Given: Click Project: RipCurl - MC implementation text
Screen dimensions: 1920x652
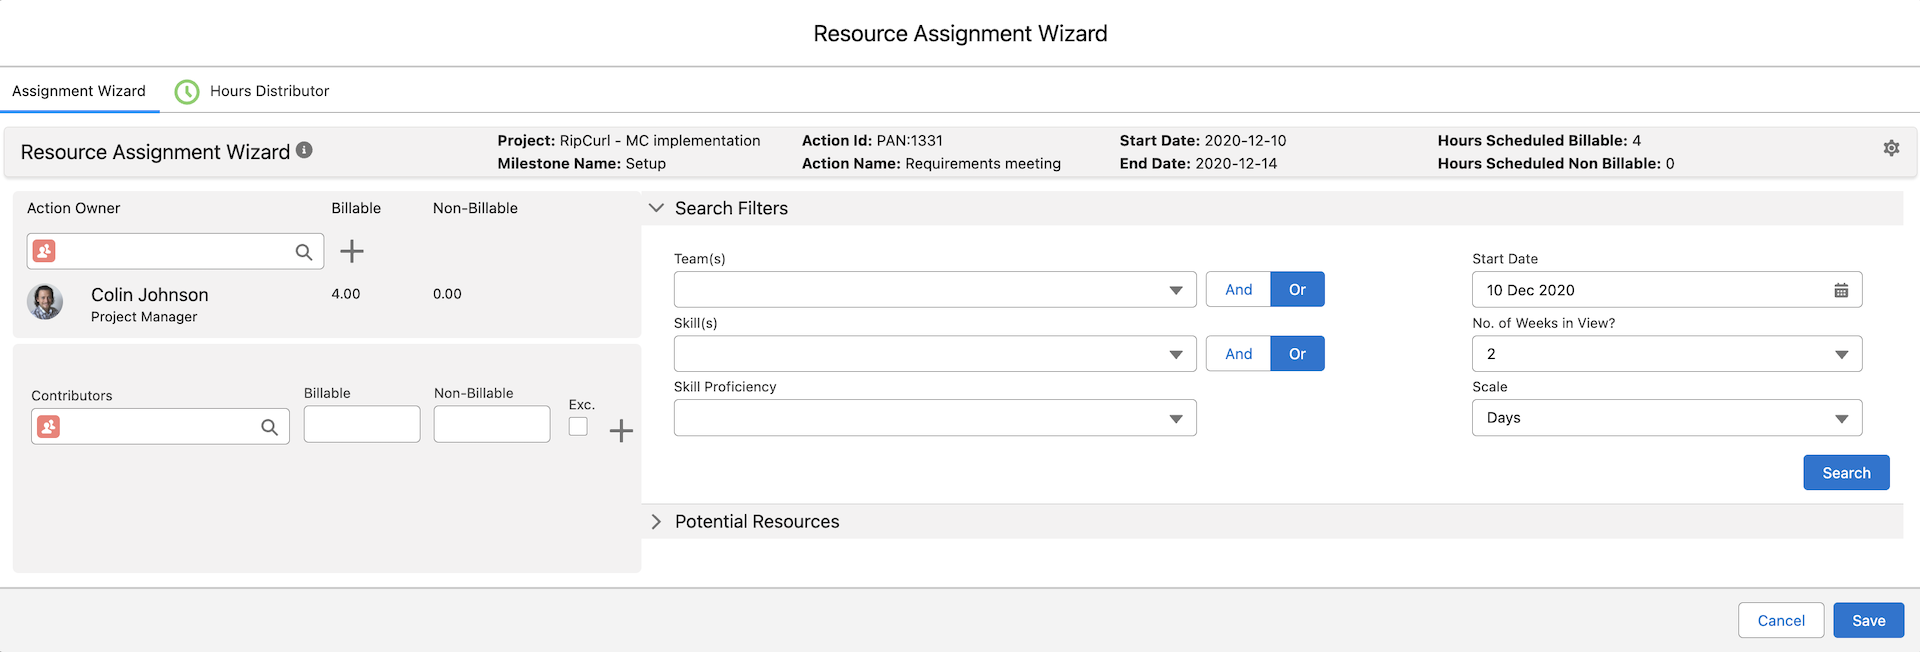Looking at the screenshot, I should (x=629, y=141).
